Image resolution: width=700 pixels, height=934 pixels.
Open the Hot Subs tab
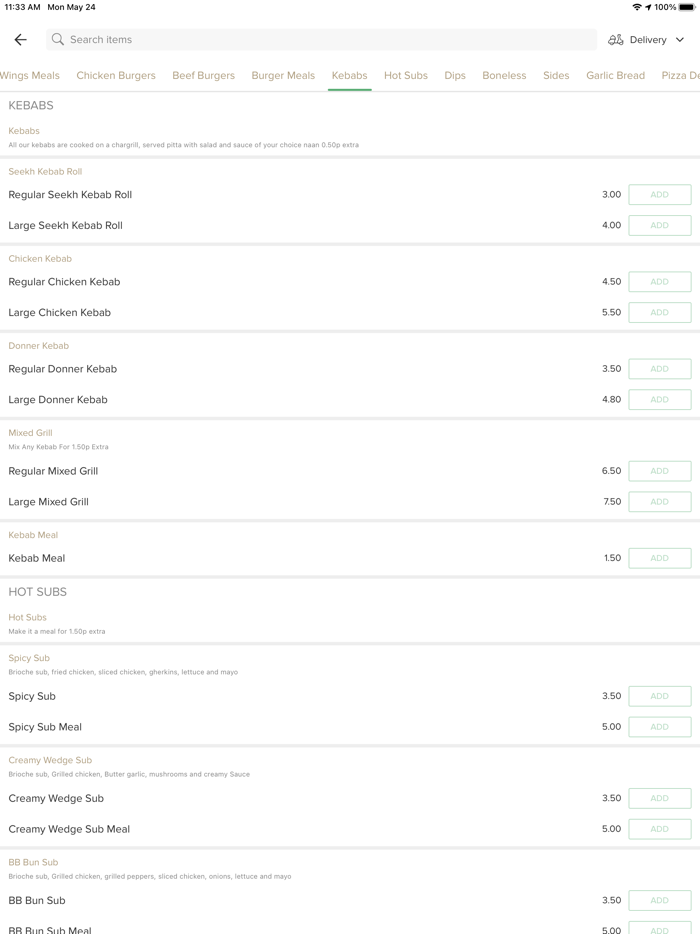(x=406, y=75)
